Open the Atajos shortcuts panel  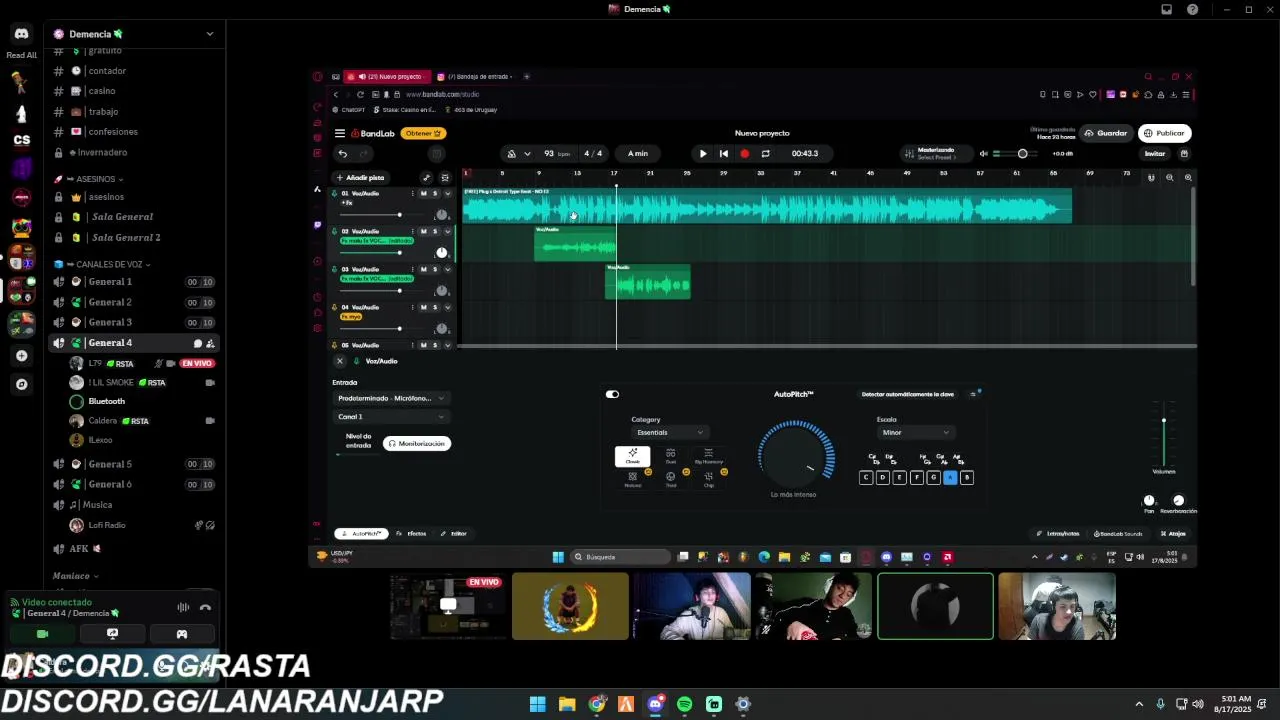[1174, 534]
